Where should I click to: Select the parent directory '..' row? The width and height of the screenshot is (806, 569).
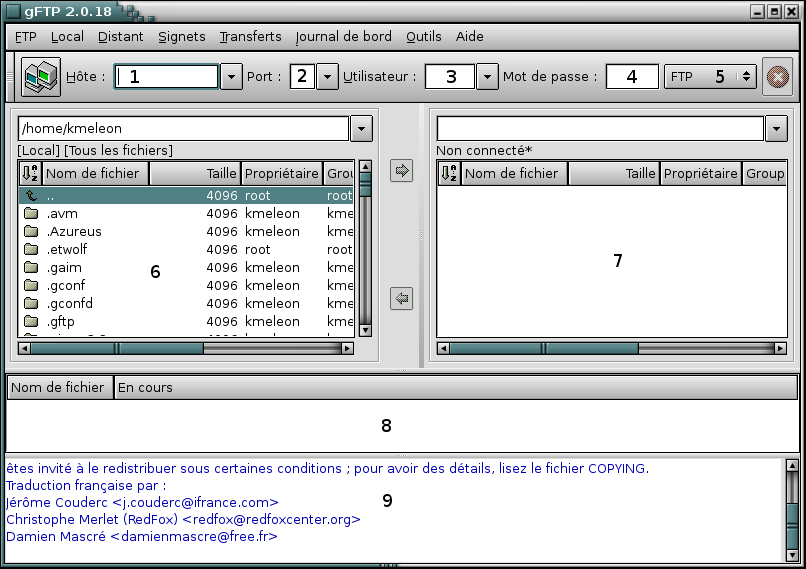coord(186,195)
